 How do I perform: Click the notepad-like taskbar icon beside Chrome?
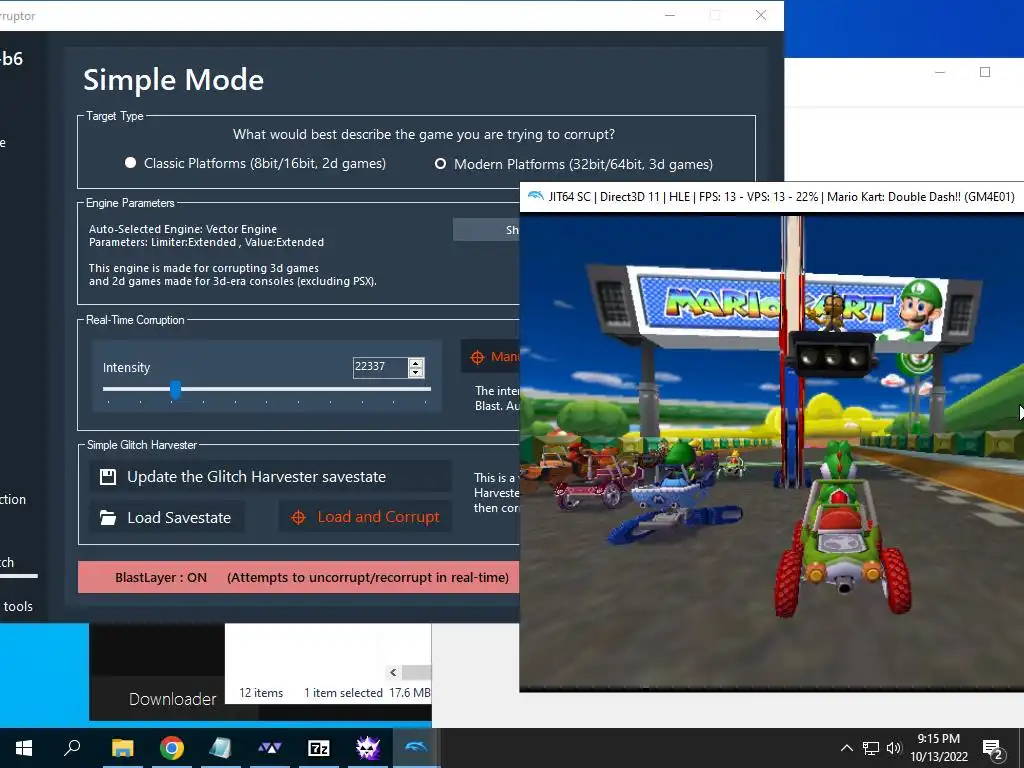pos(220,748)
